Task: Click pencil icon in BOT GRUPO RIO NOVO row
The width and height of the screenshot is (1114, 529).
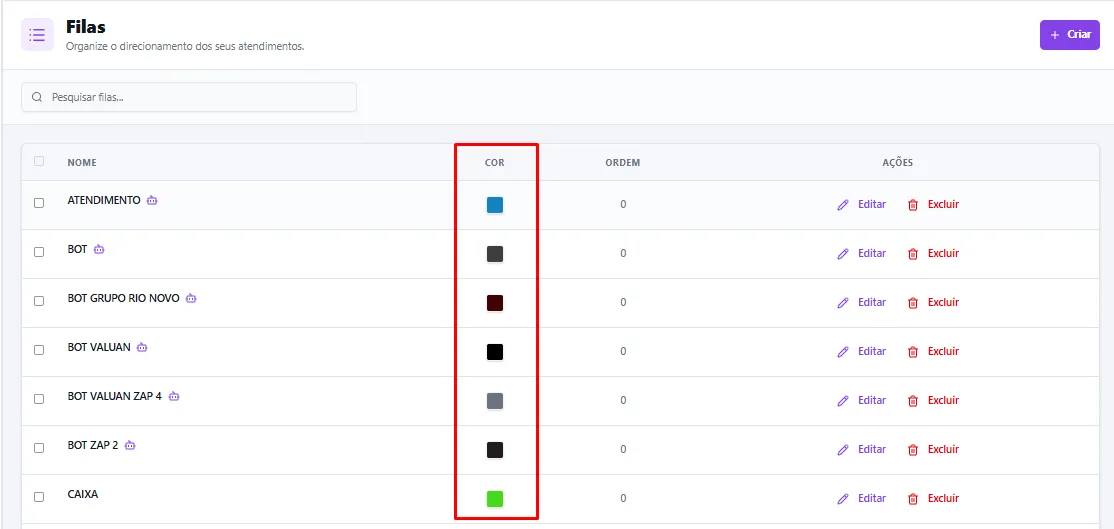Action: coord(843,302)
